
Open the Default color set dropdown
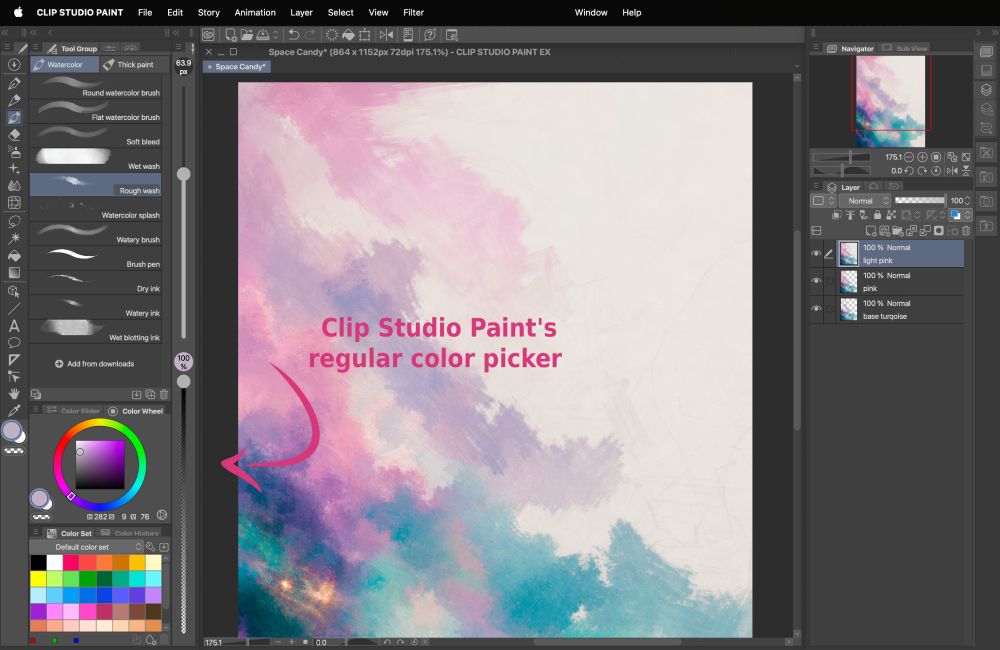[87, 547]
